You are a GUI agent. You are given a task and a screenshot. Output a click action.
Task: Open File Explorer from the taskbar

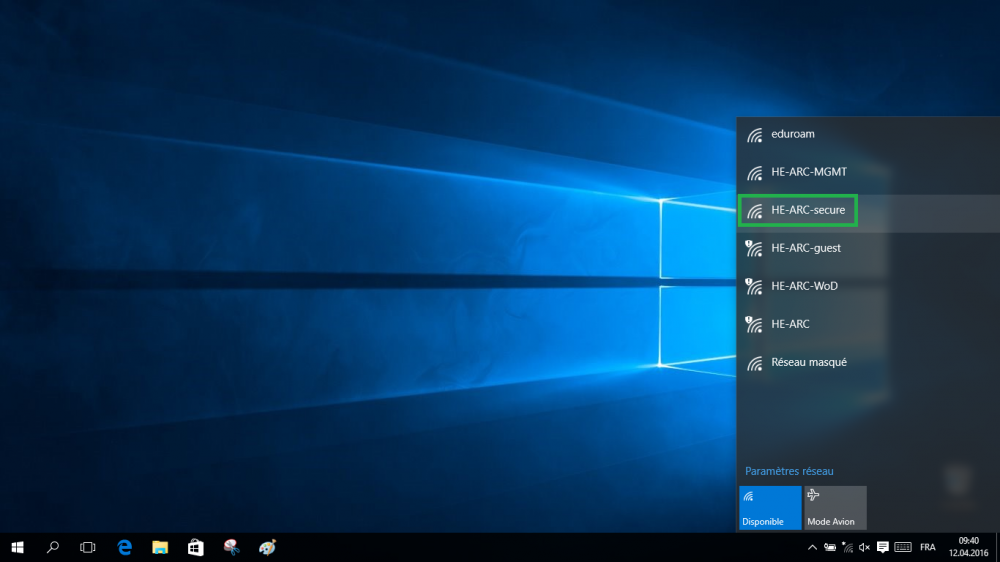[160, 547]
